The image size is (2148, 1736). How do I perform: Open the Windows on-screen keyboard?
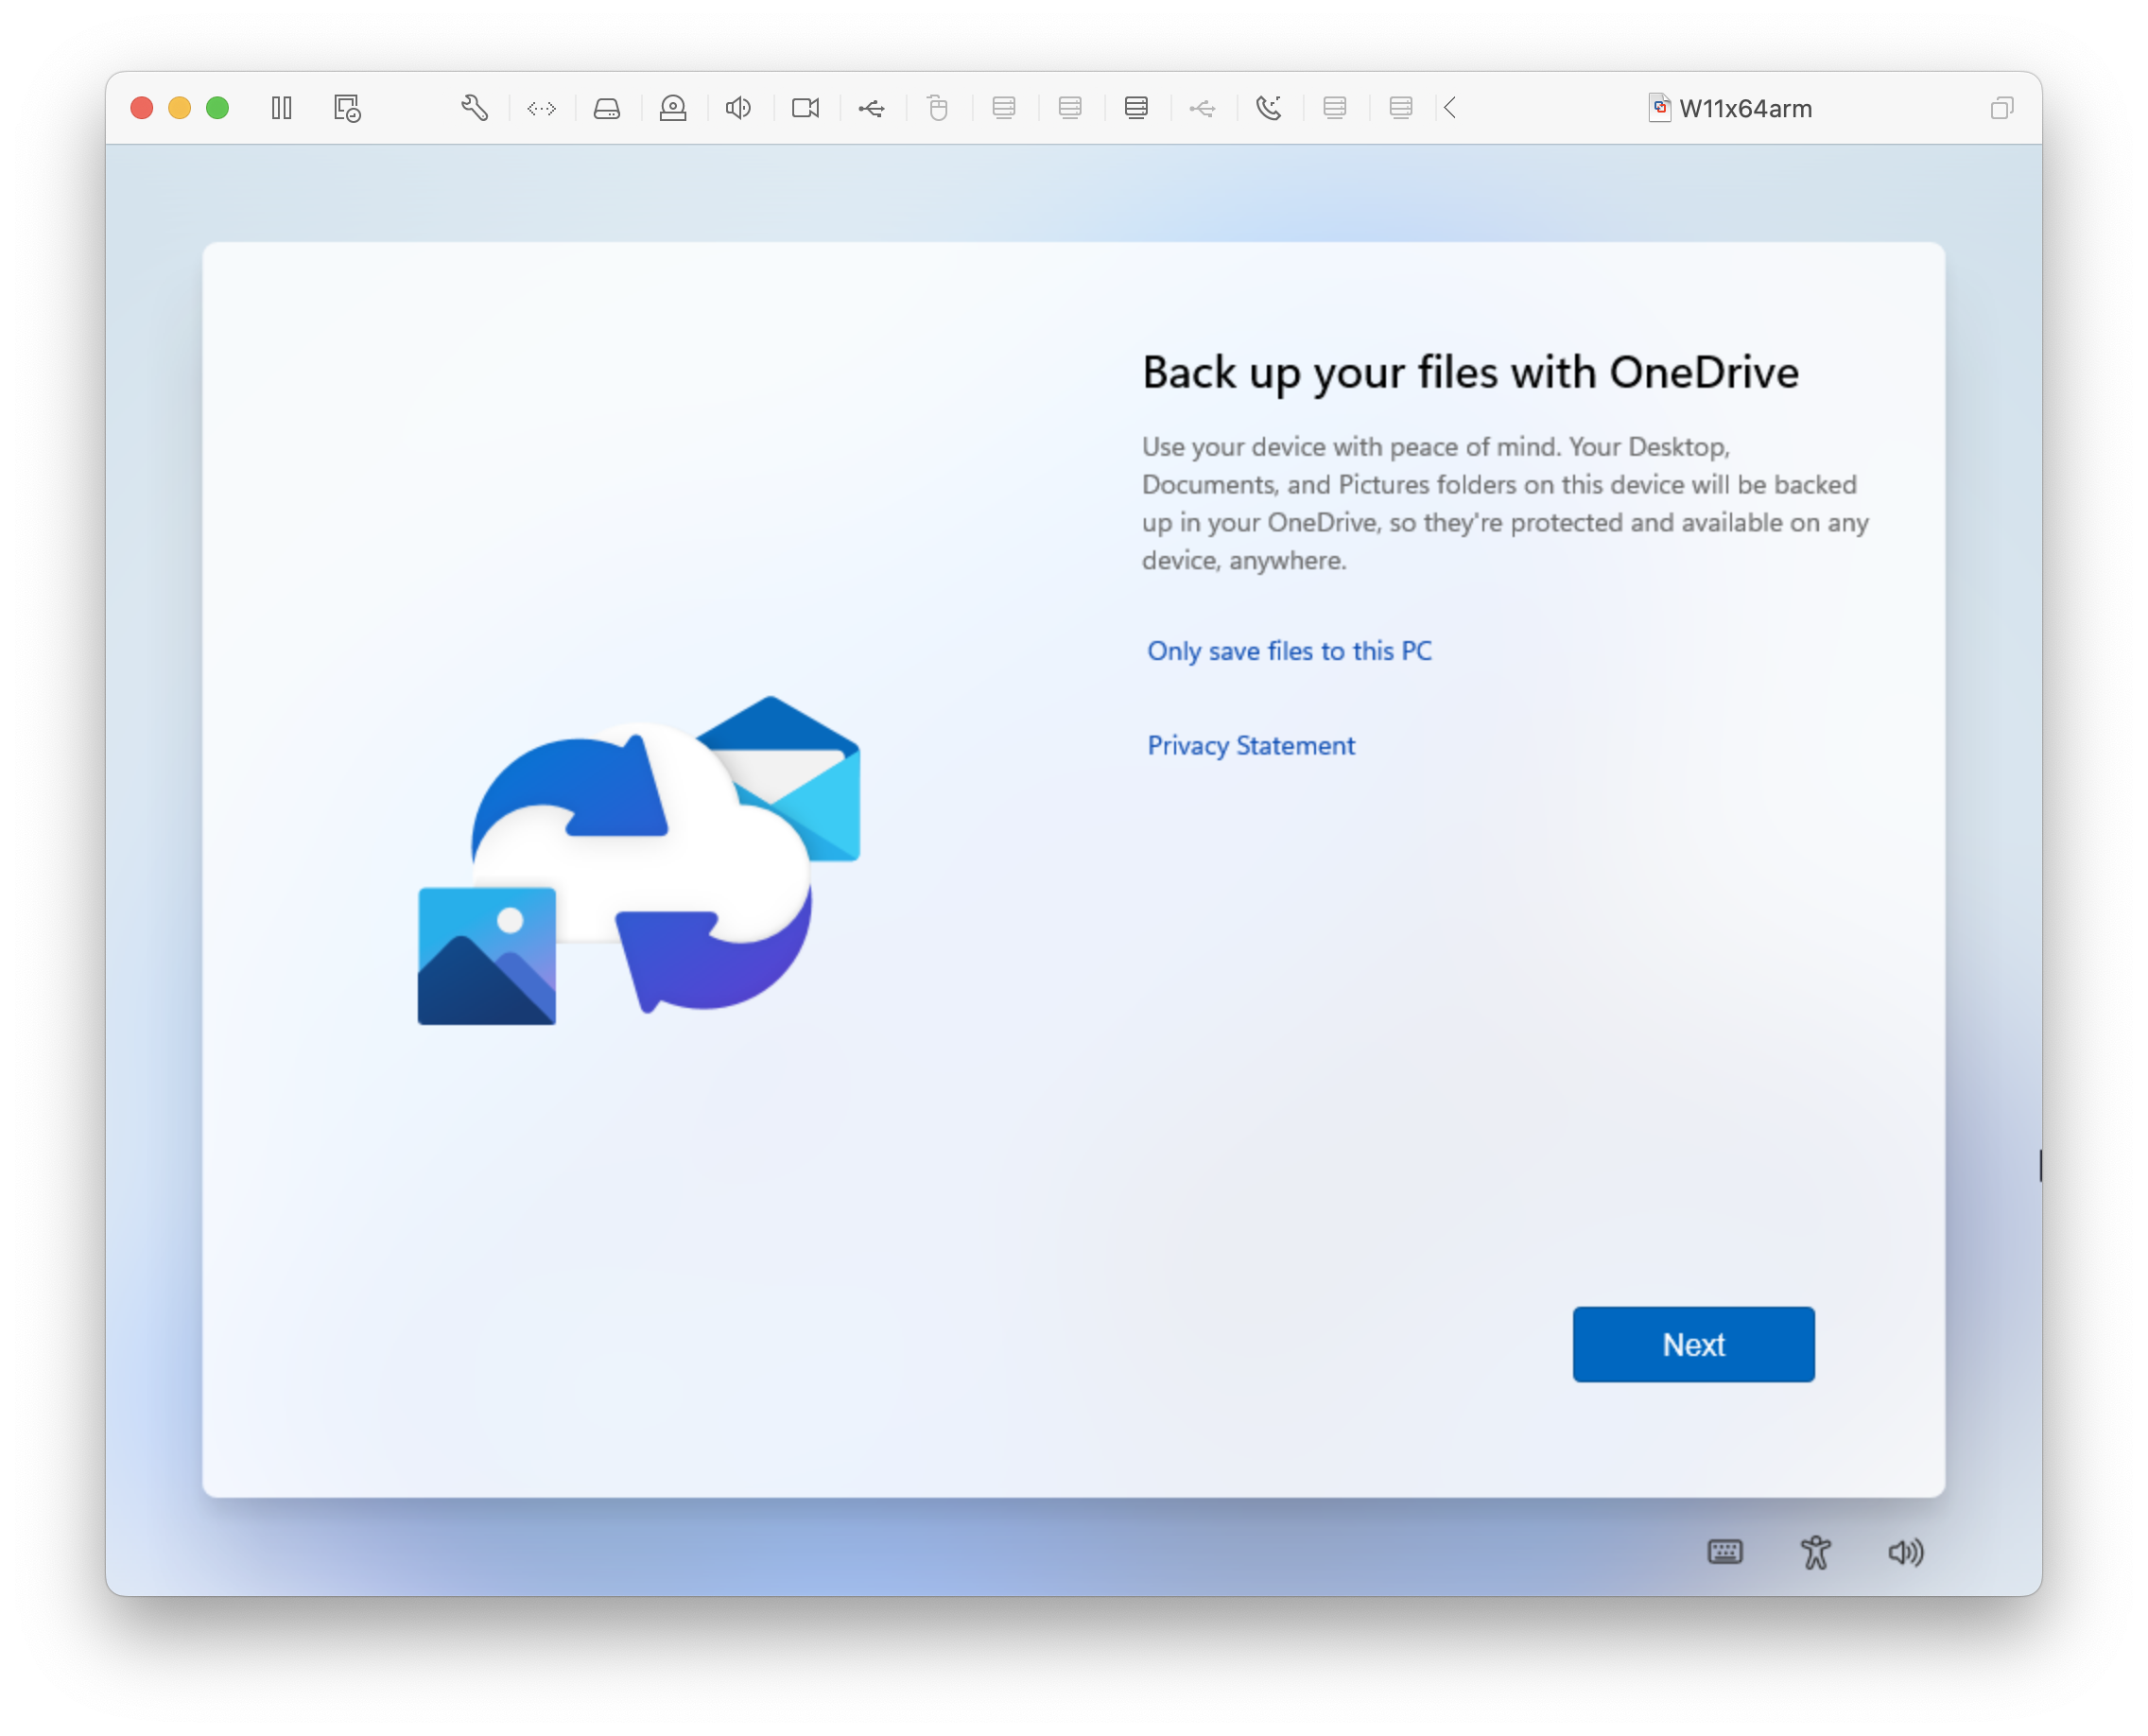[1725, 1552]
